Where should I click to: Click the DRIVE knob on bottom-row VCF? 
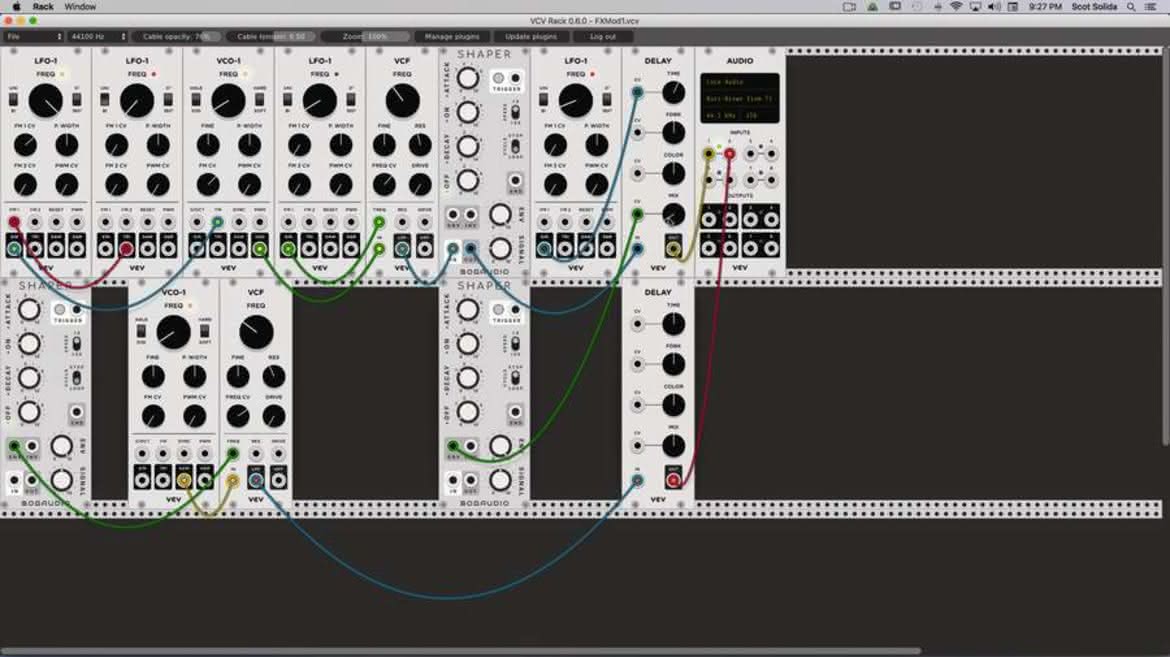pyautogui.click(x=274, y=417)
